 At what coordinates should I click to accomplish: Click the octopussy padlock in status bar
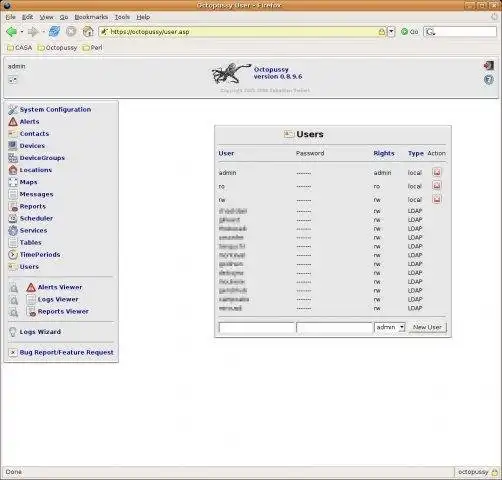click(494, 472)
